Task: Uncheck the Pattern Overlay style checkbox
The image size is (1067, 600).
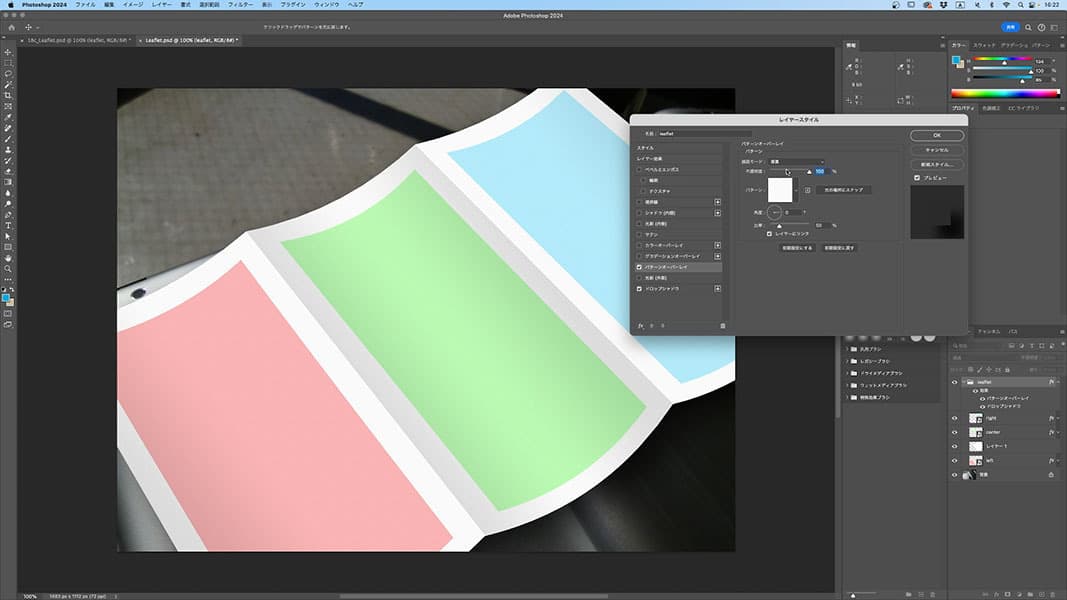Action: pyautogui.click(x=640, y=267)
